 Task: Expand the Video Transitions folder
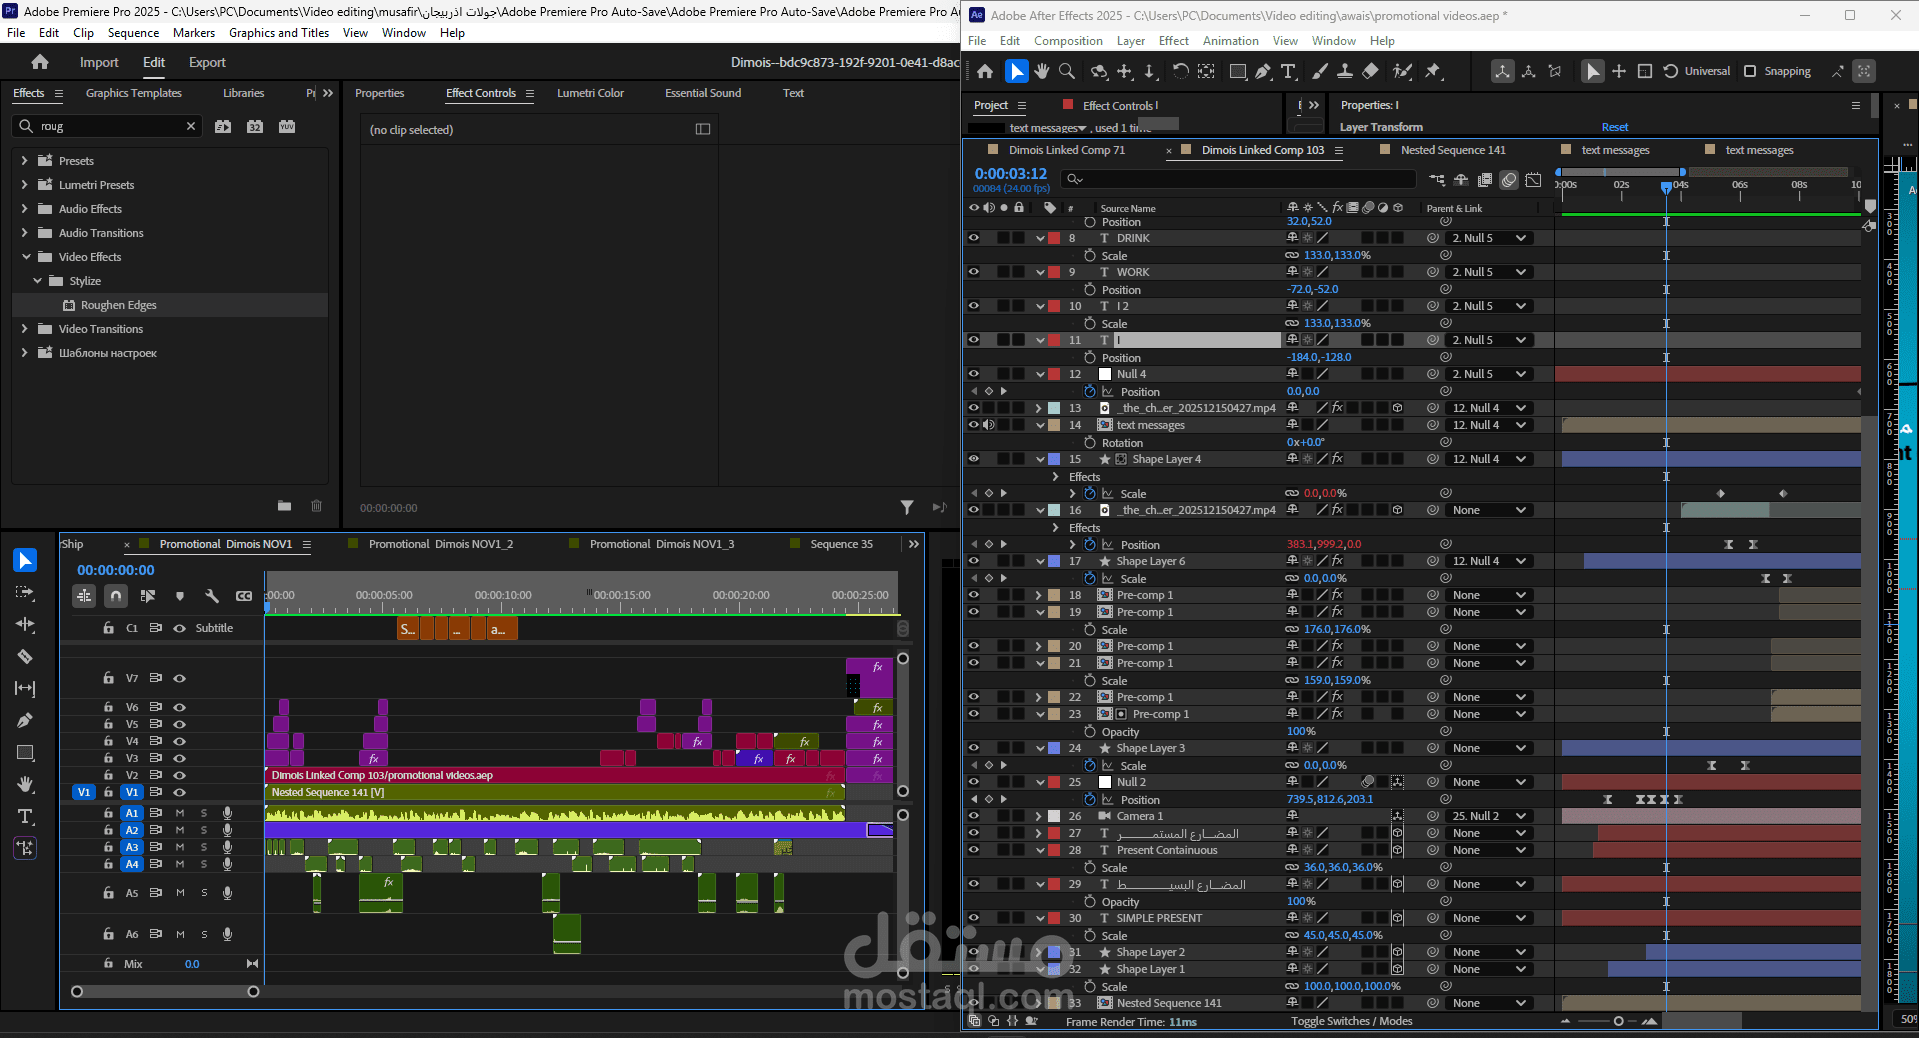click(x=24, y=328)
